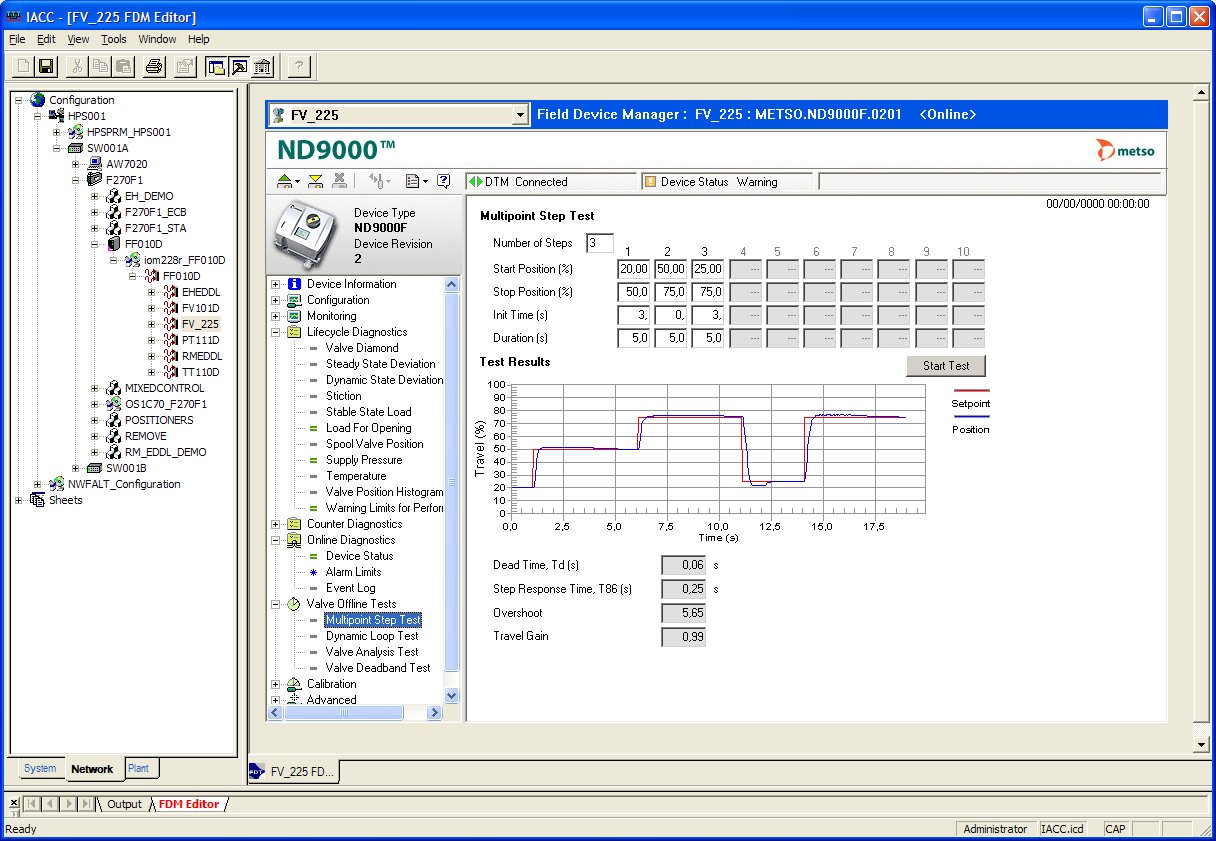
Task: Switch to the System tab
Action: pyautogui.click(x=40, y=769)
